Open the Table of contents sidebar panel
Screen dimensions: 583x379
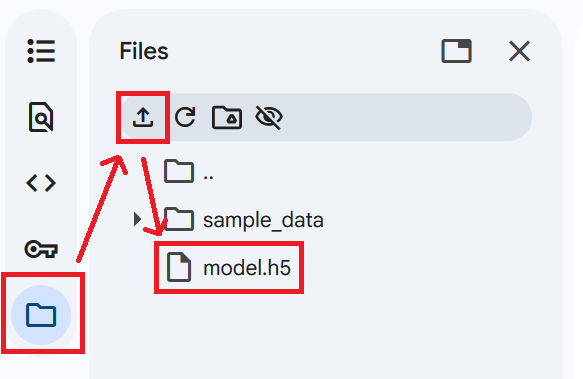[41, 51]
